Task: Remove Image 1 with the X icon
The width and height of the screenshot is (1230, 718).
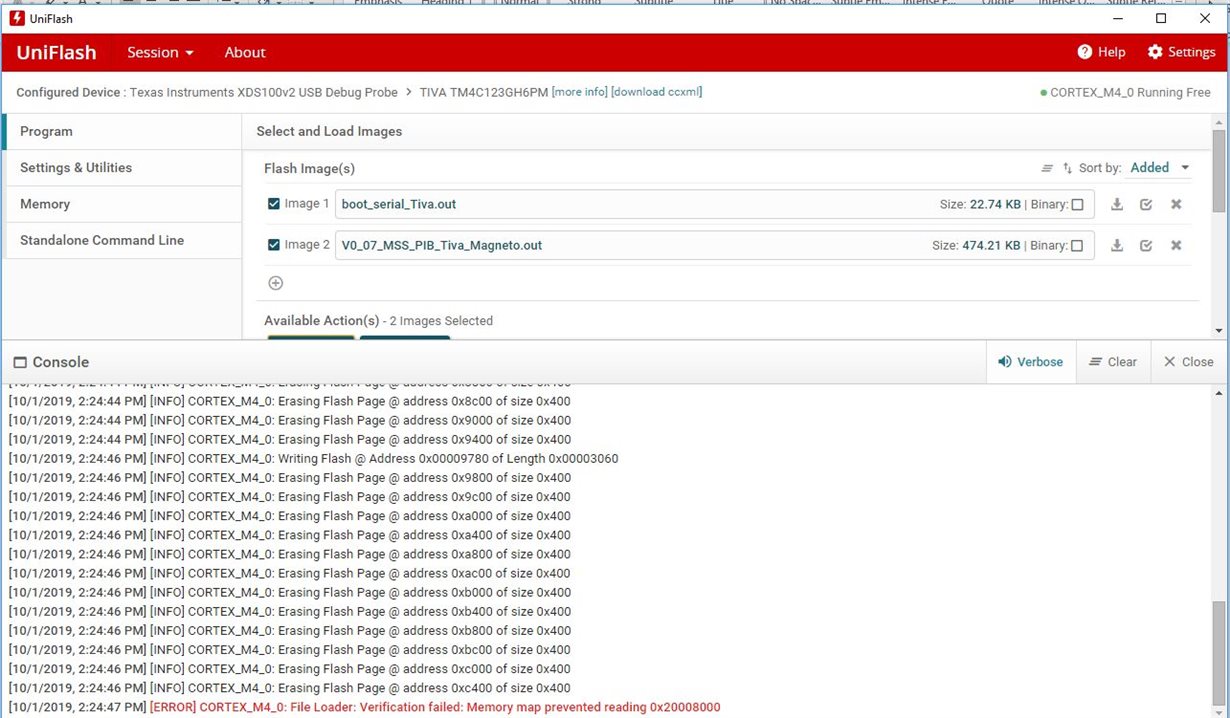Action: (1176, 204)
